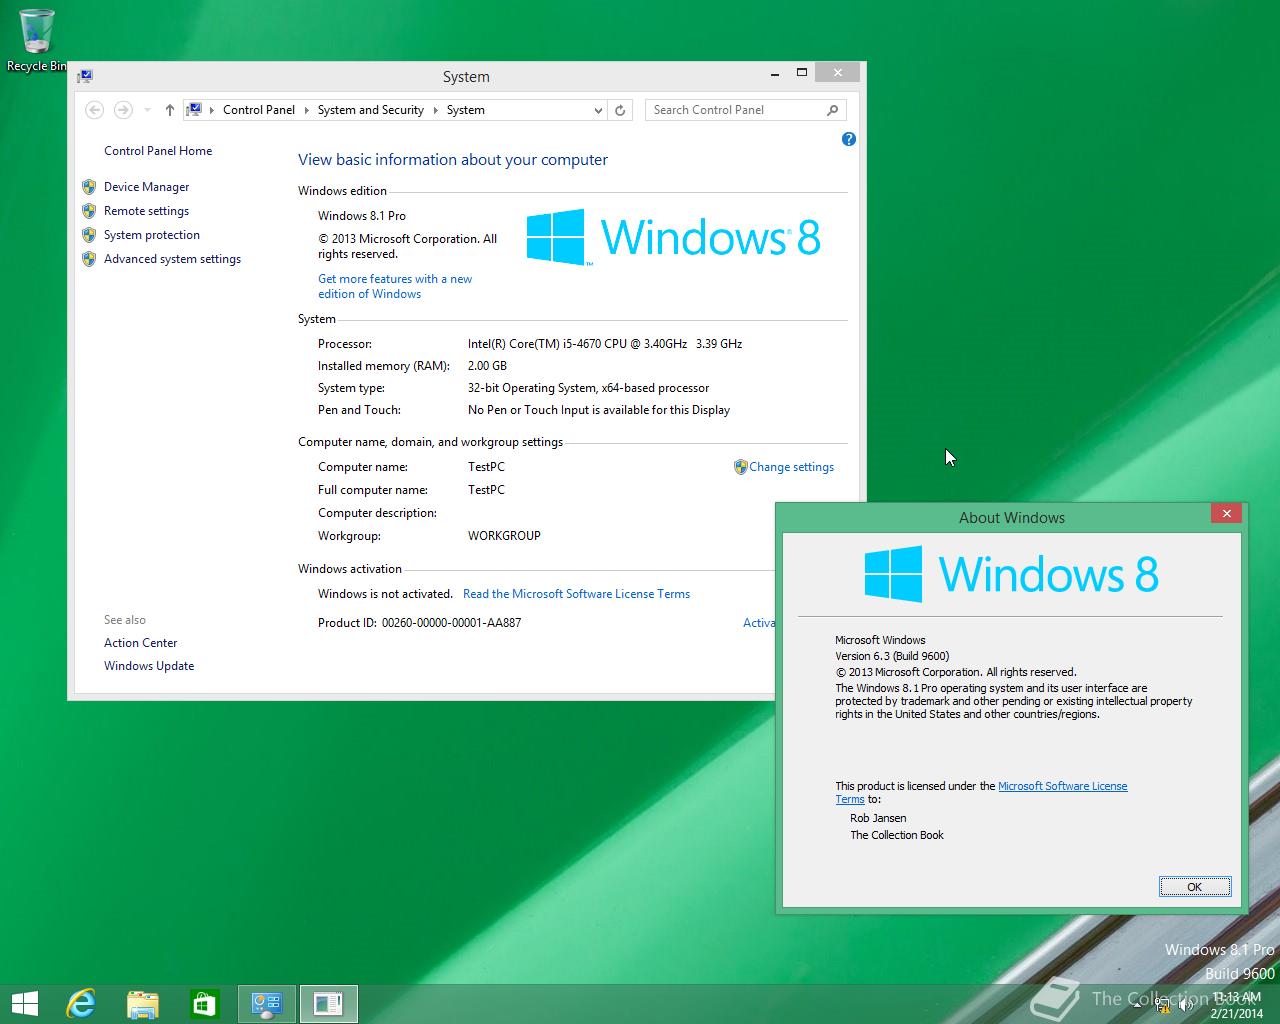Image resolution: width=1280 pixels, height=1024 pixels.
Task: Open the recent locations dropdown arrow
Action: click(147, 110)
